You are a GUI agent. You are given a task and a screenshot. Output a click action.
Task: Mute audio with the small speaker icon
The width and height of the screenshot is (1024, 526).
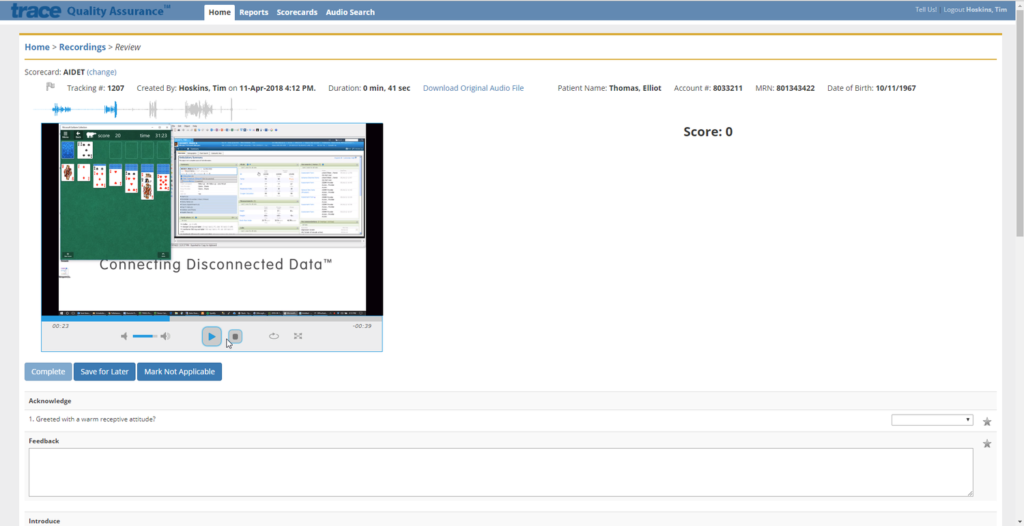pyautogui.click(x=124, y=336)
